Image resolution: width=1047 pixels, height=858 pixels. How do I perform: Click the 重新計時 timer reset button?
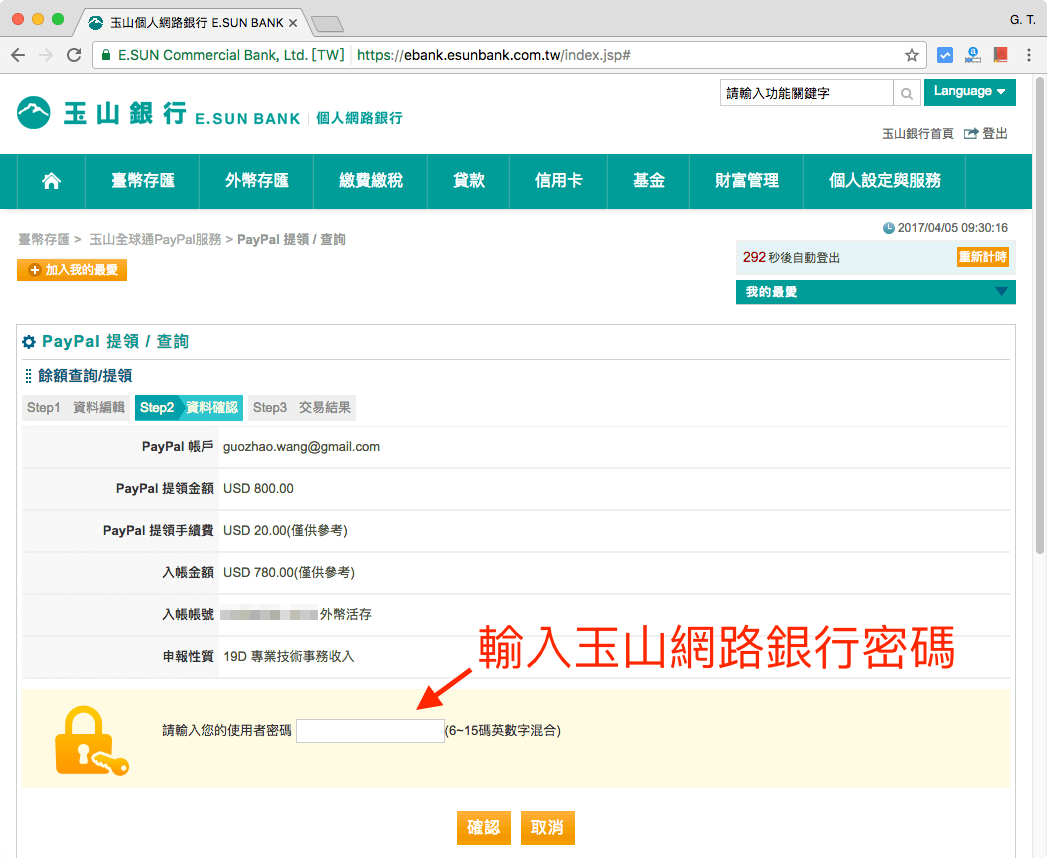984,257
